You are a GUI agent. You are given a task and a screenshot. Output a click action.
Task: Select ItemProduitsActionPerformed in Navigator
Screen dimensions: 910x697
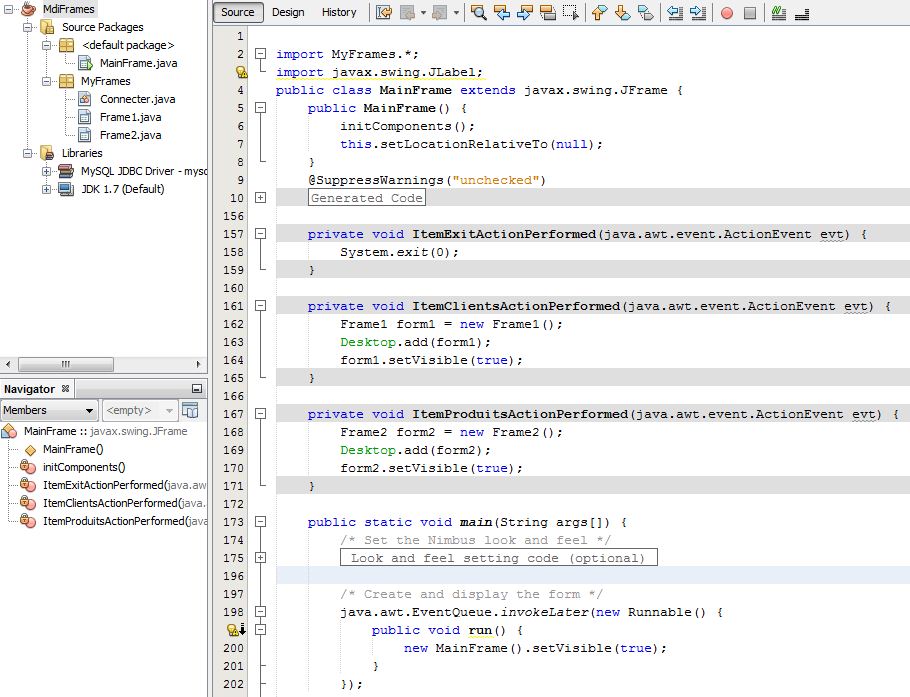pyautogui.click(x=124, y=521)
